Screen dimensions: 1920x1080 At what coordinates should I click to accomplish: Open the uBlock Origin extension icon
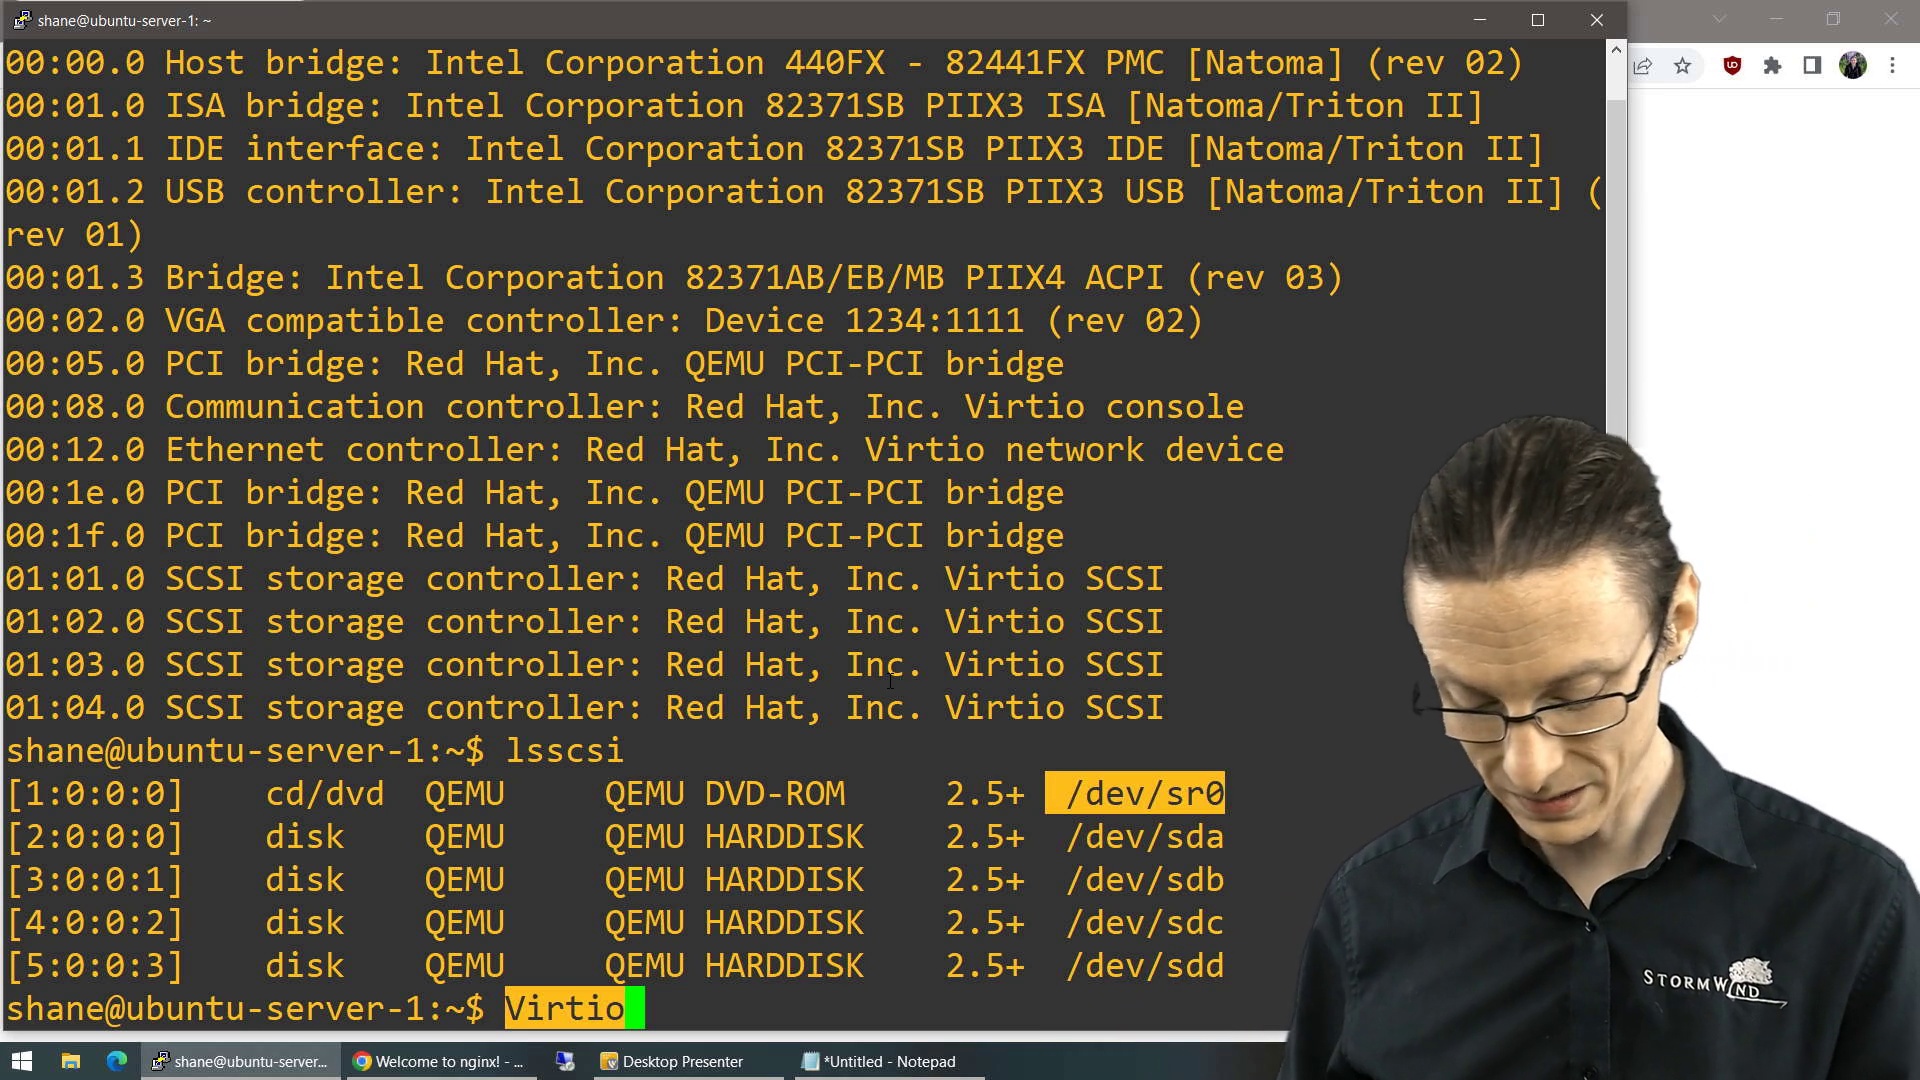click(x=1733, y=66)
